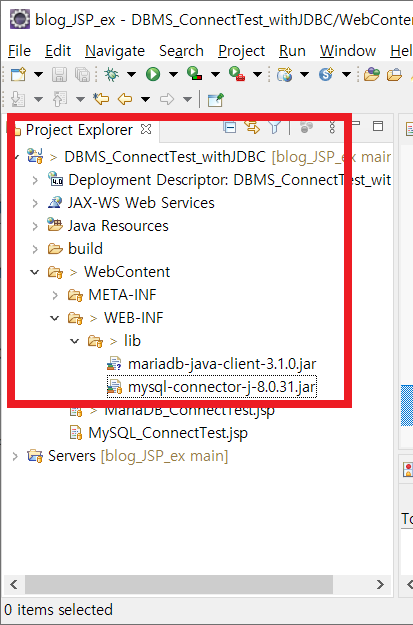Open the Project menu
This screenshot has width=413, height=625.
click(x=242, y=51)
